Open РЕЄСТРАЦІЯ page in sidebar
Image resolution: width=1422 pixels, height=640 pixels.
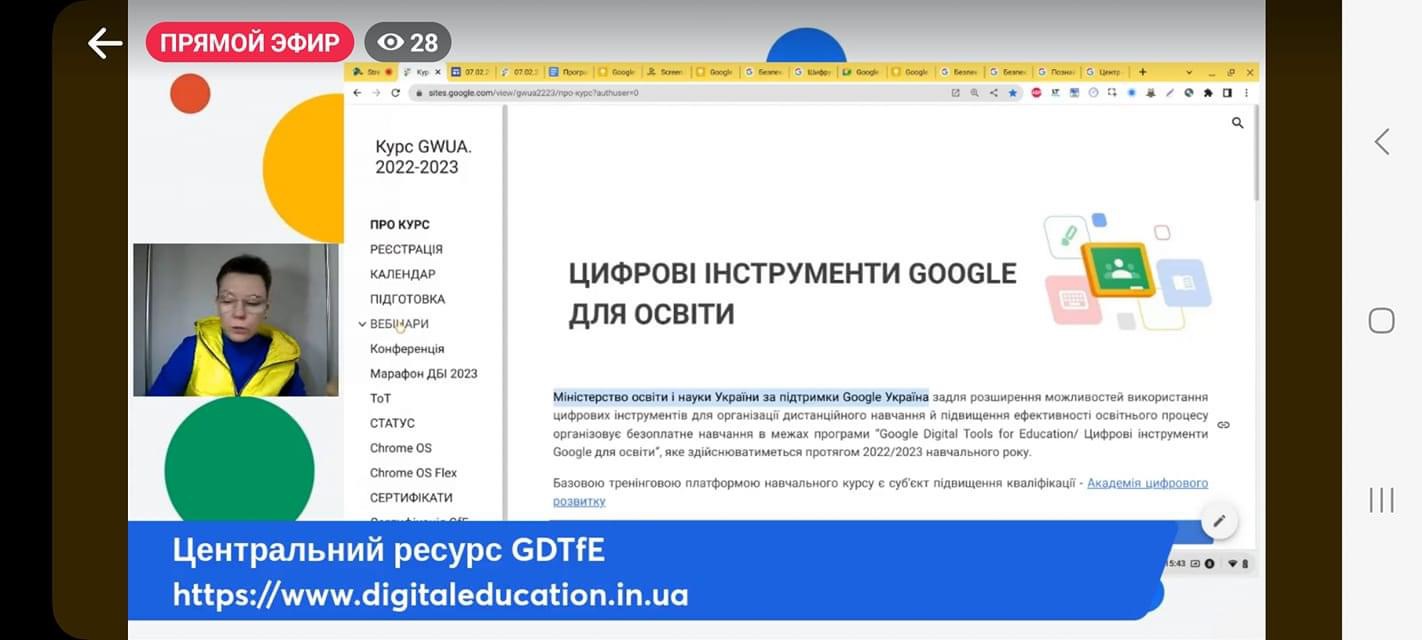tap(406, 249)
